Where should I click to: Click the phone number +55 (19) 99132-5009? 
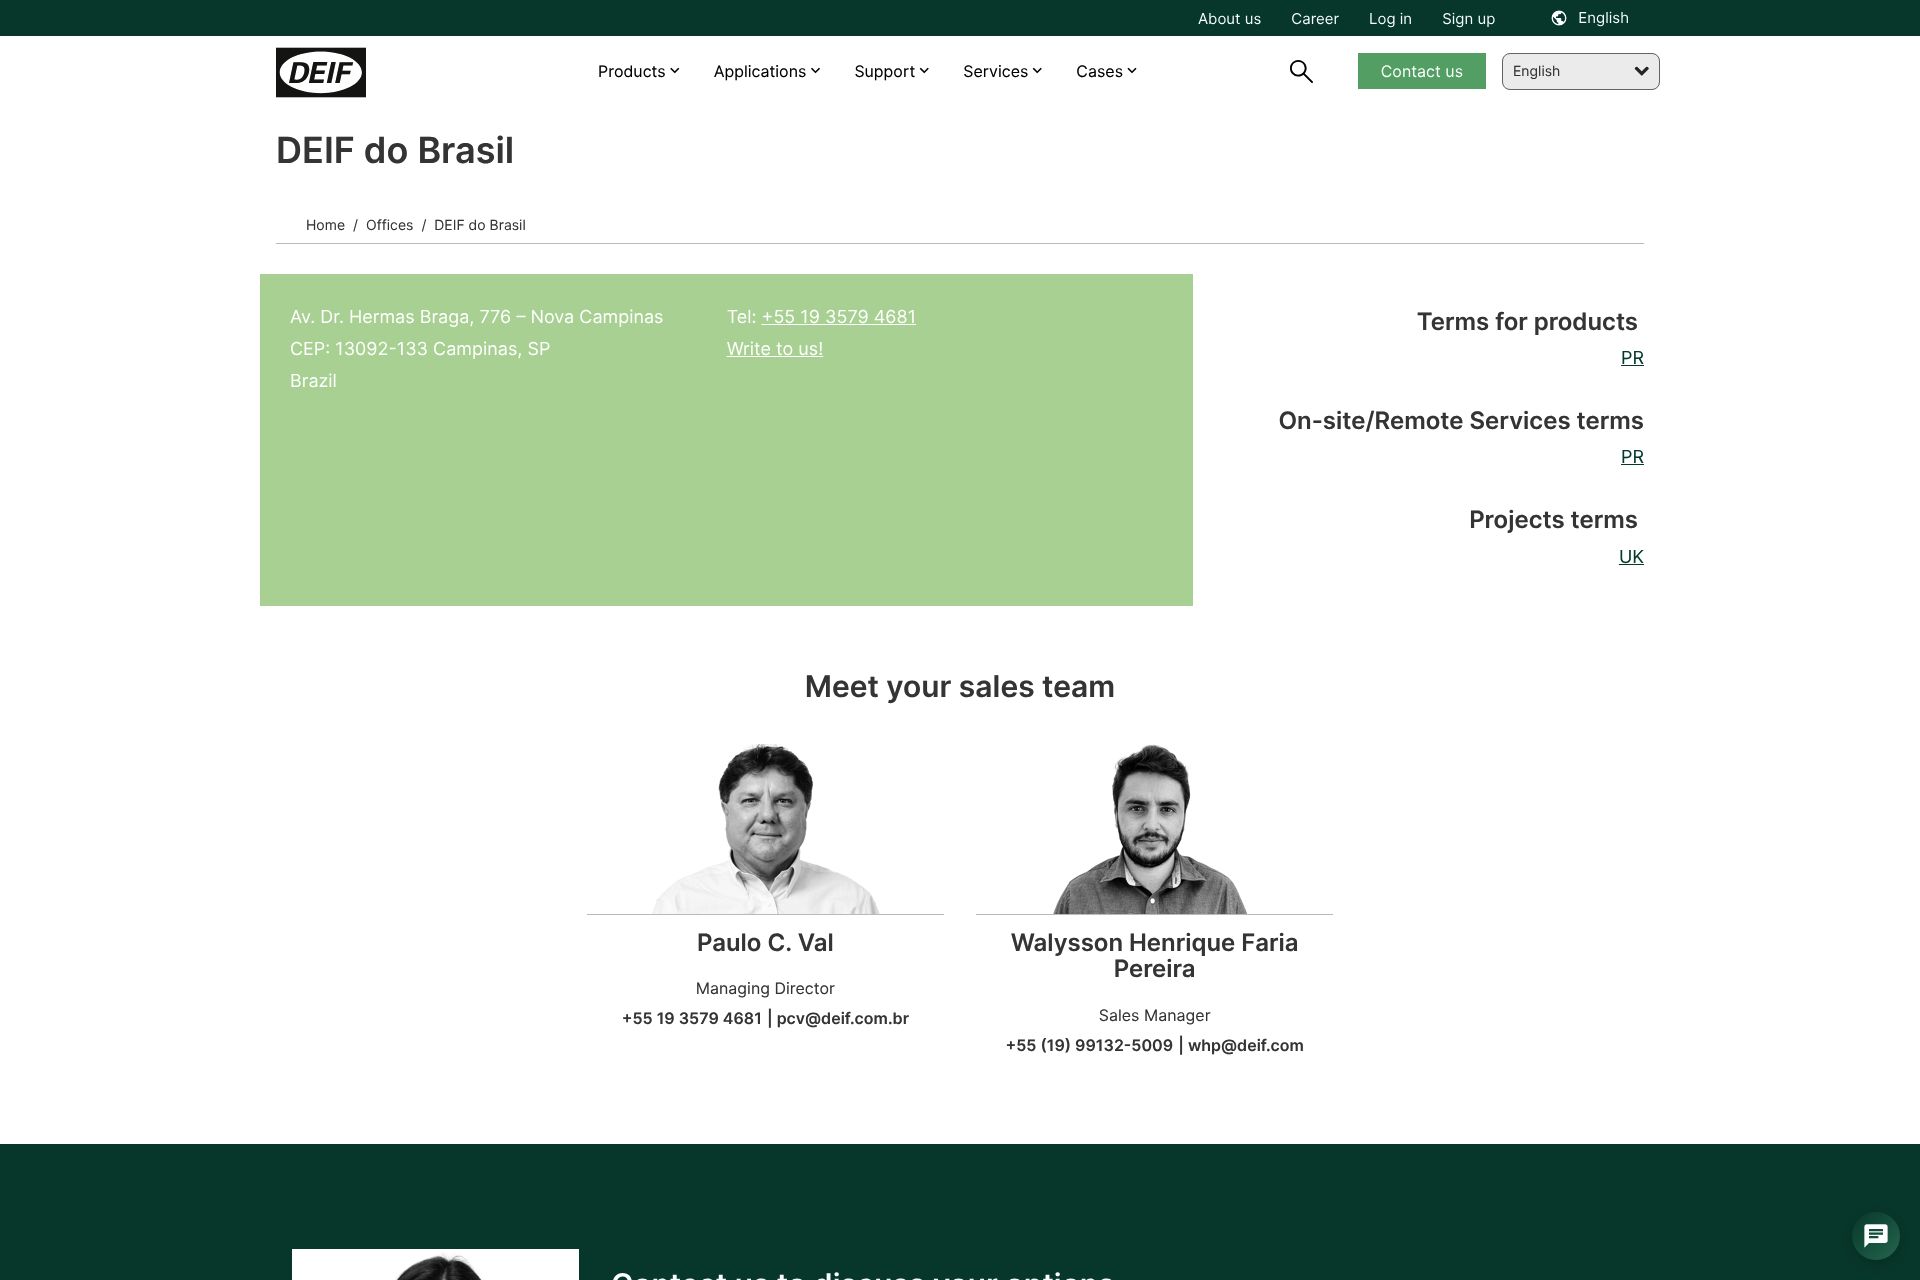pos(1089,1046)
